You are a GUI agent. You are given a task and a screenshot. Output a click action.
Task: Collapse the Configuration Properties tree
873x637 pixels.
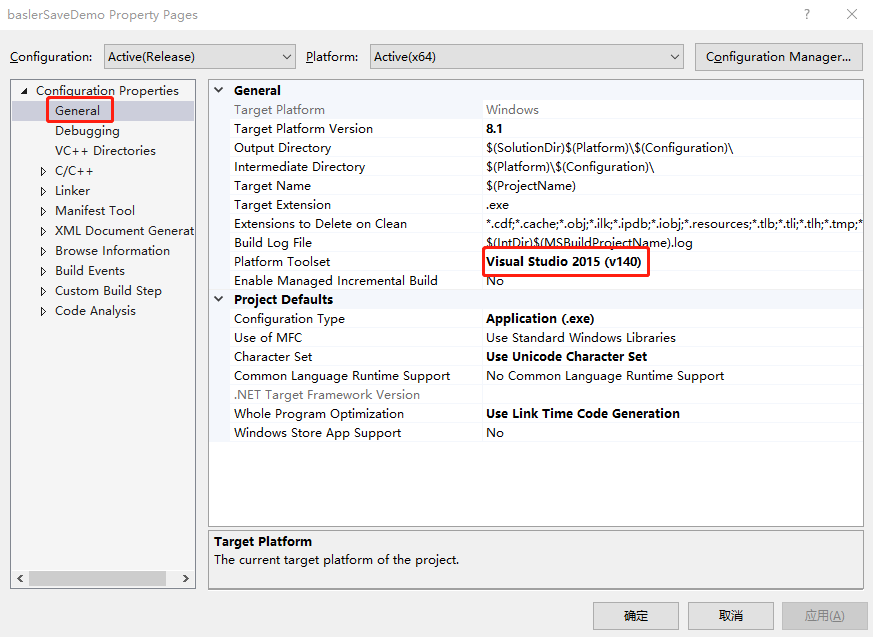coord(24,90)
